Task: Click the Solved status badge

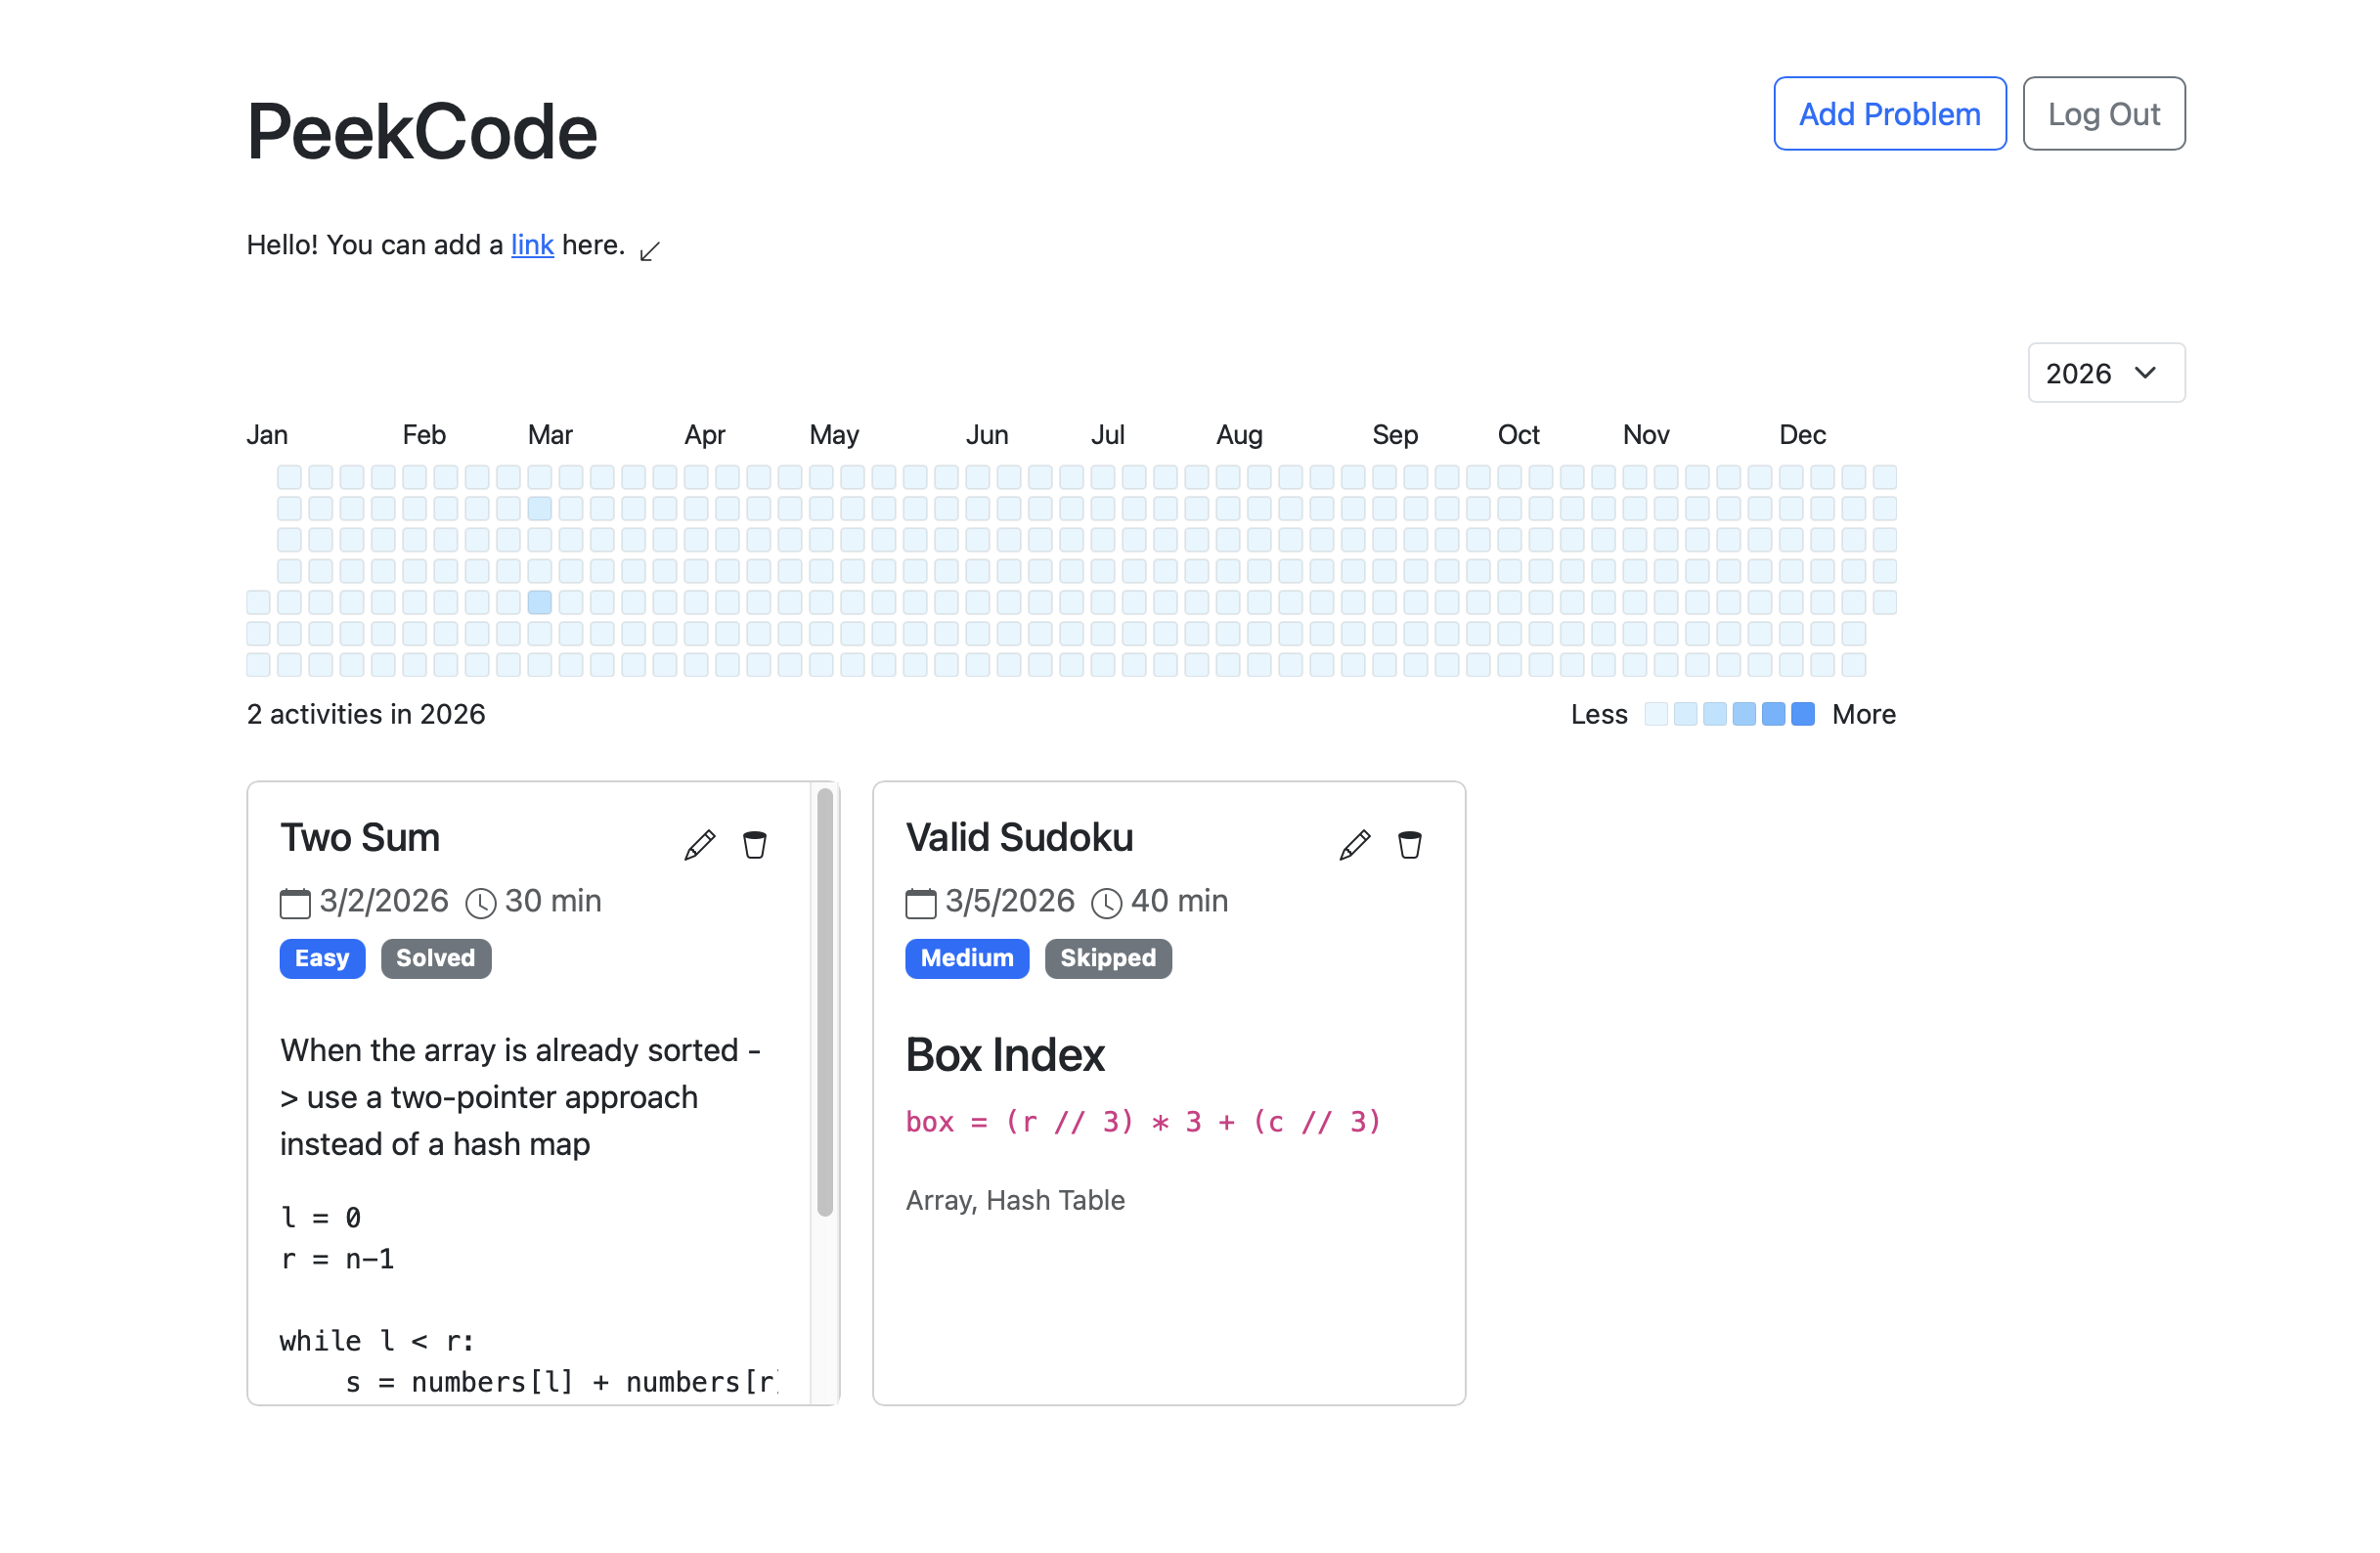Action: pyautogui.click(x=435, y=957)
